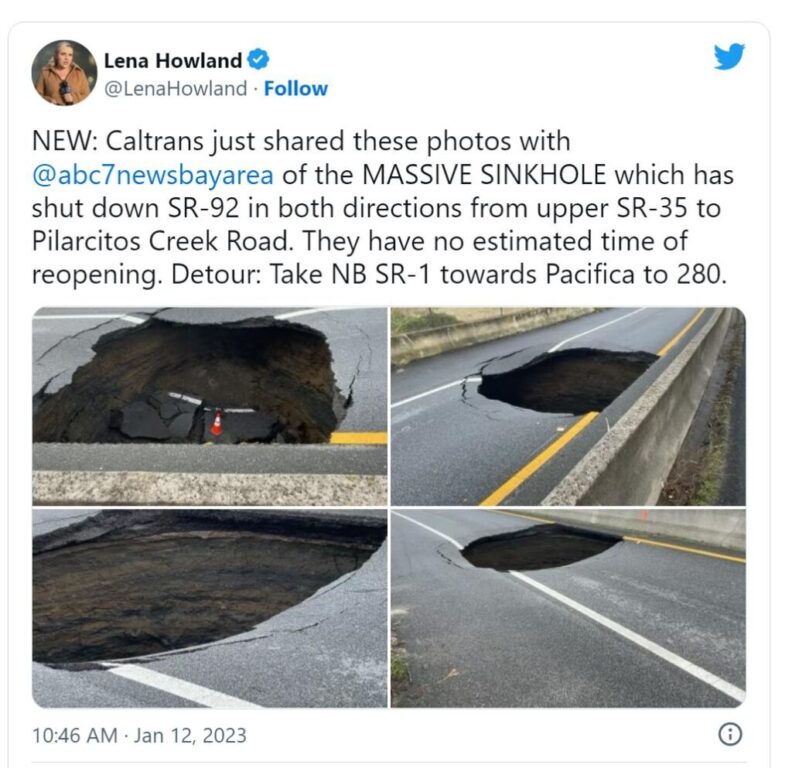The height and width of the screenshot is (768, 792).
Task: Click the Pilarcitos Creek Road text
Action: click(x=162, y=241)
